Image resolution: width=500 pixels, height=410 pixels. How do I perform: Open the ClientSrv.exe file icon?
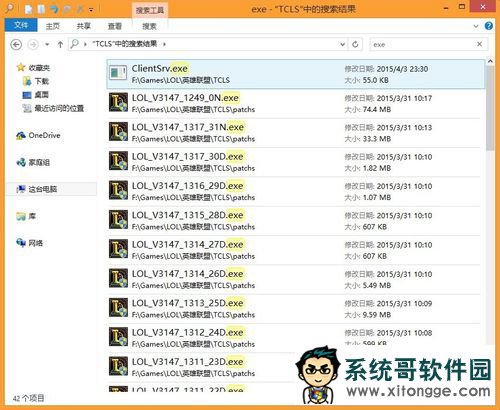tap(118, 73)
